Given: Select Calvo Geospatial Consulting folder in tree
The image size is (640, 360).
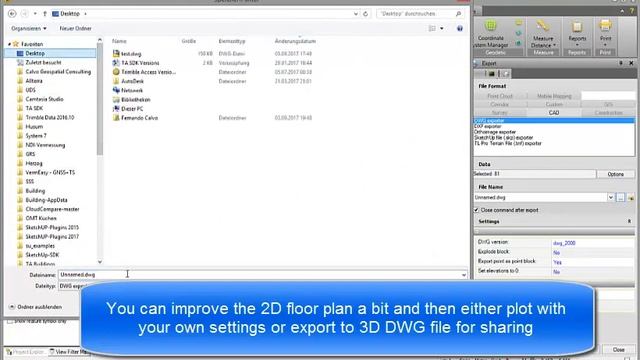Looking at the screenshot, I should [x=58, y=72].
